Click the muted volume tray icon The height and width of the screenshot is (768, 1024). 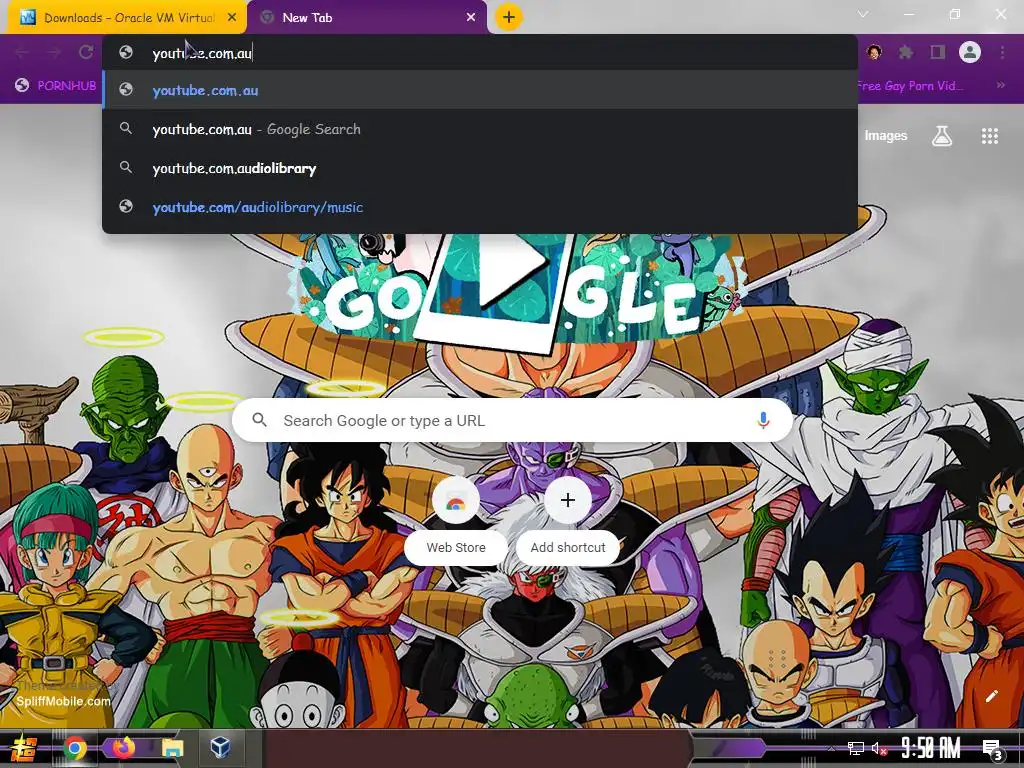tap(879, 748)
